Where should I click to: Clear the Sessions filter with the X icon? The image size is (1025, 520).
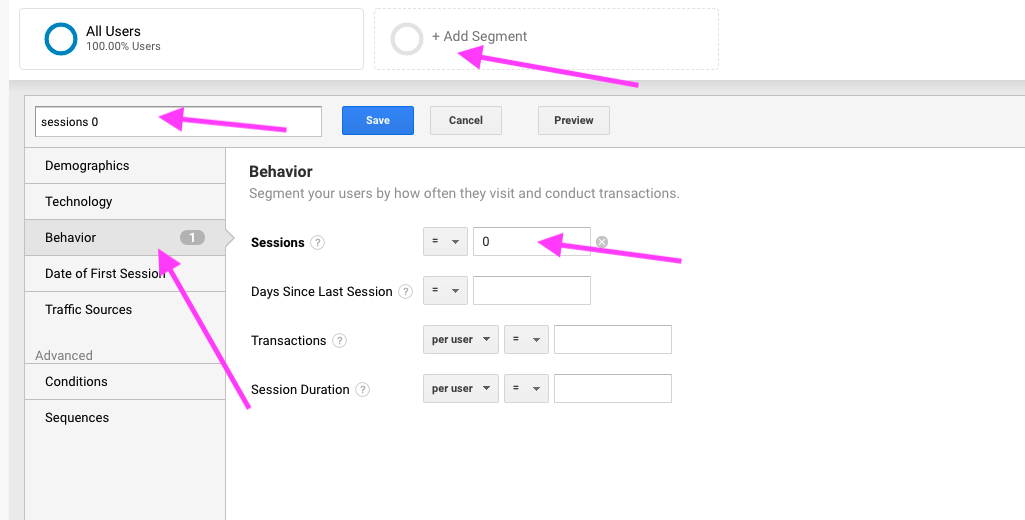pos(602,242)
